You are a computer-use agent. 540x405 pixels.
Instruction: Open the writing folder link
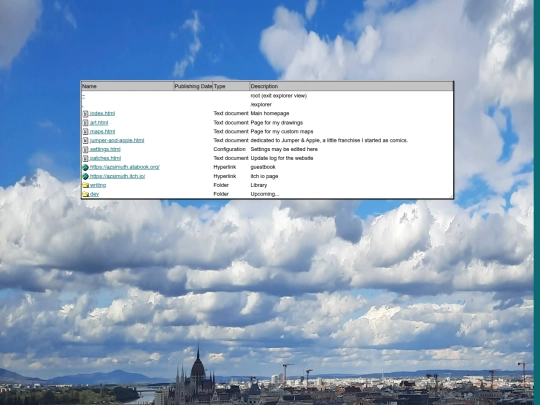click(98, 185)
